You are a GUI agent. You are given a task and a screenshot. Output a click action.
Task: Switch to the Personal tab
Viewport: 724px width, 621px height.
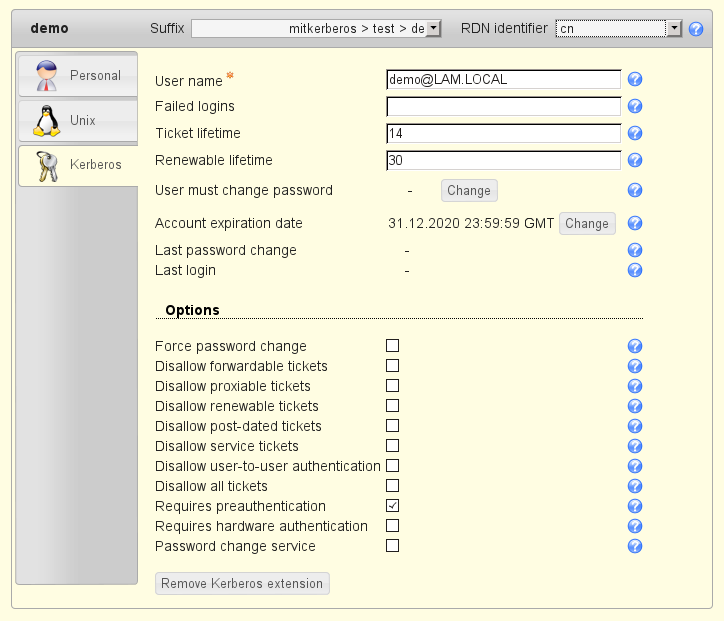[78, 75]
